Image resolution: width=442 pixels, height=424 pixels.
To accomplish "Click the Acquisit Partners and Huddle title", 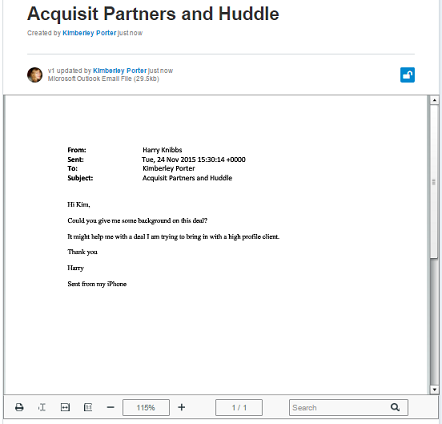I will click(x=153, y=14).
